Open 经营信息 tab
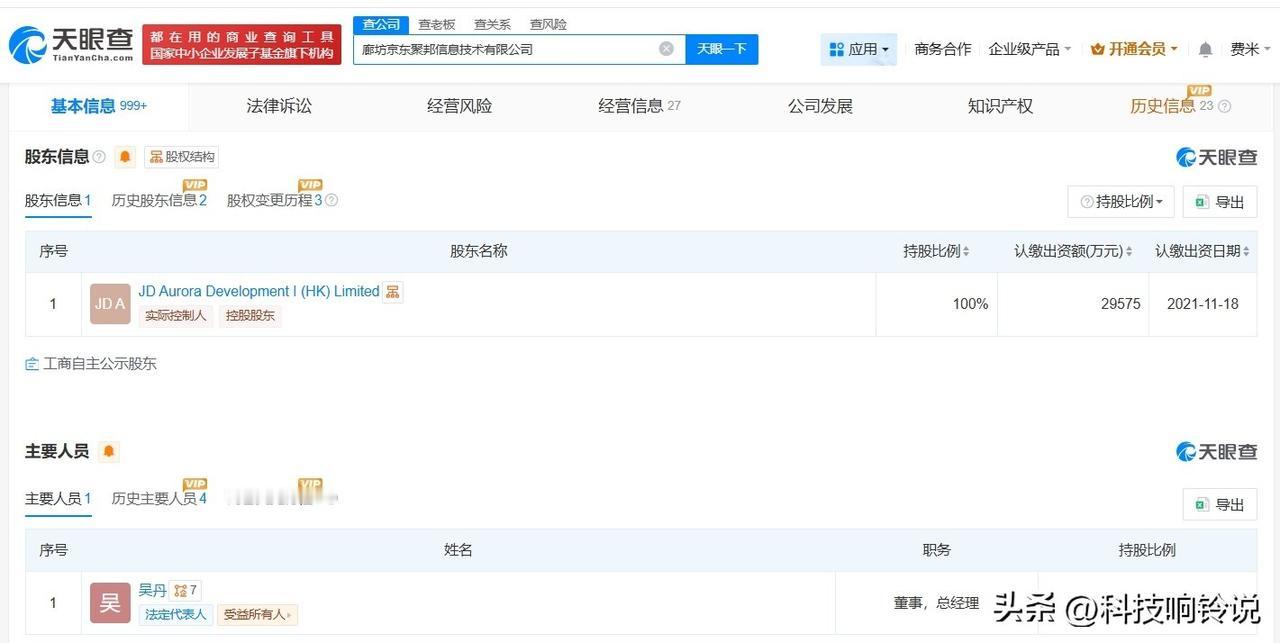The height and width of the screenshot is (643, 1280). tap(640, 106)
